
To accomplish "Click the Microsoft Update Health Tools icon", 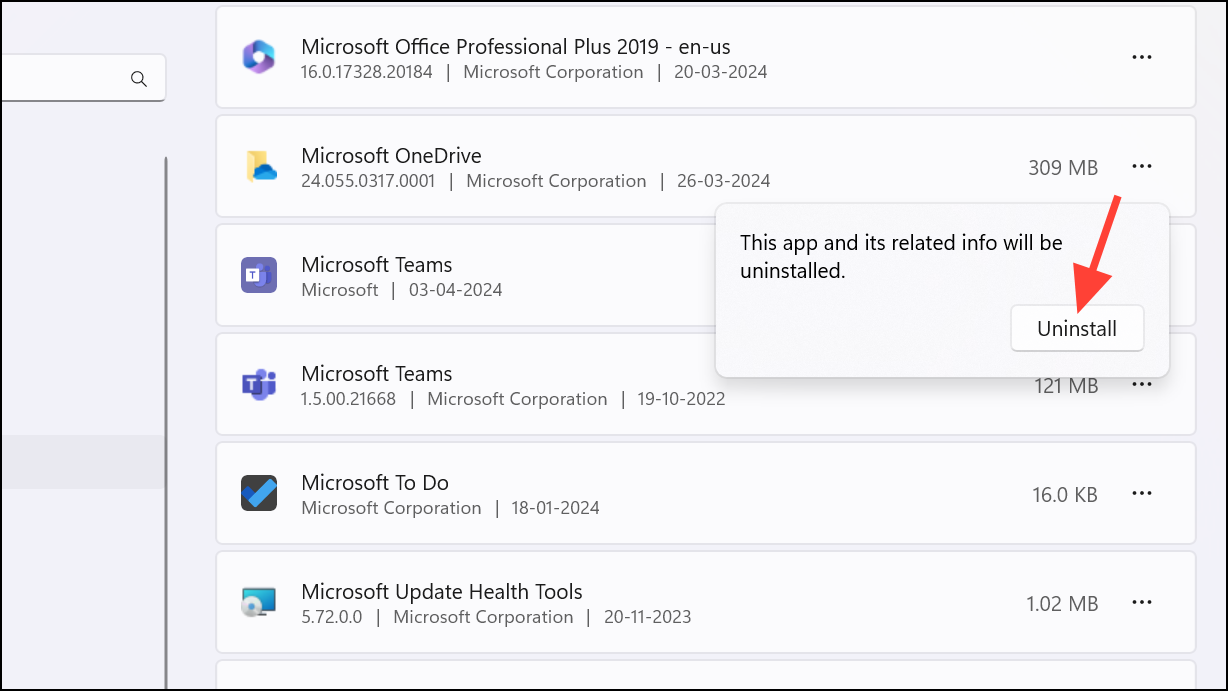I will click(x=259, y=602).
